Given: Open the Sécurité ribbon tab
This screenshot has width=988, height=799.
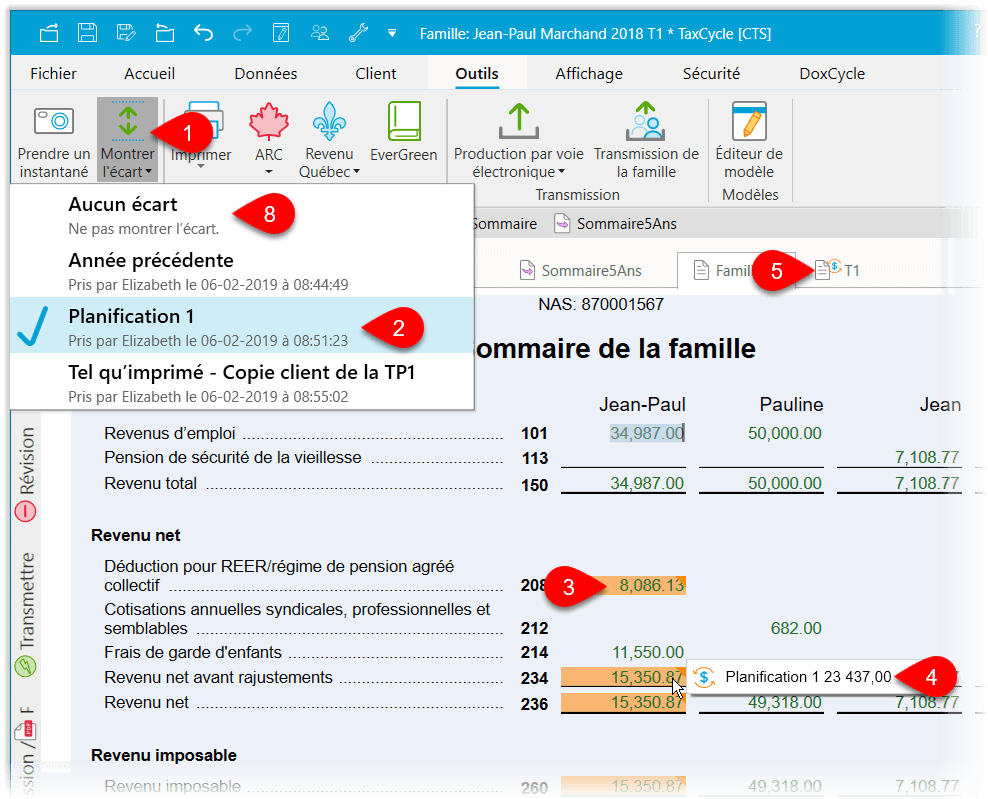Looking at the screenshot, I should tap(711, 74).
